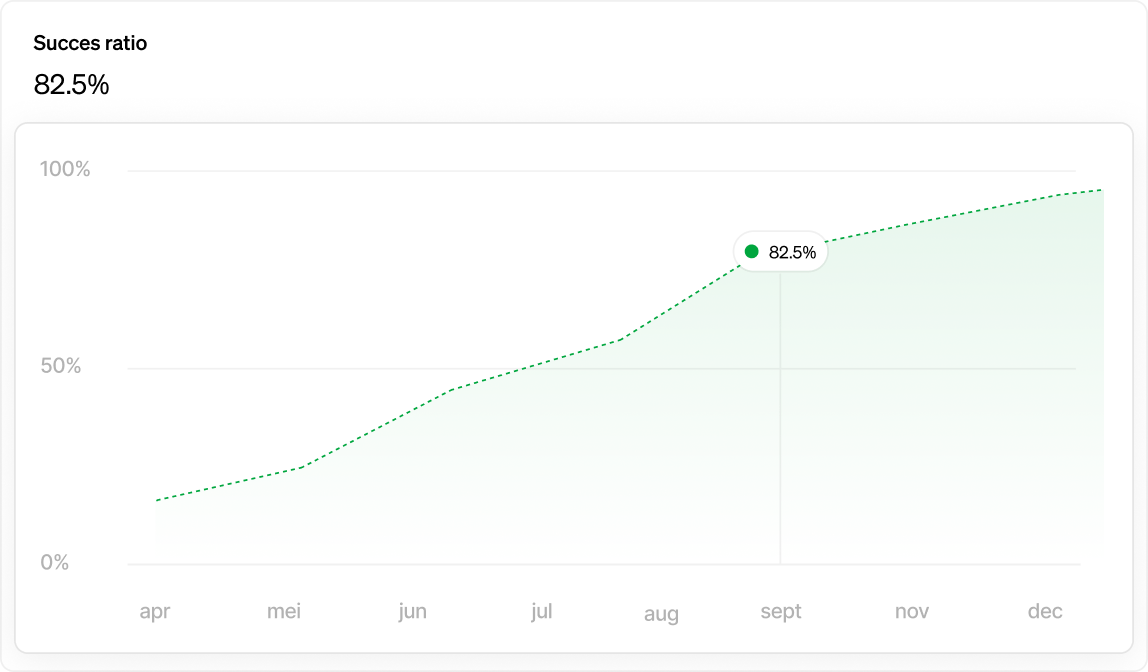
Task: Click the dashed line's start point above apr
Action: coord(156,500)
